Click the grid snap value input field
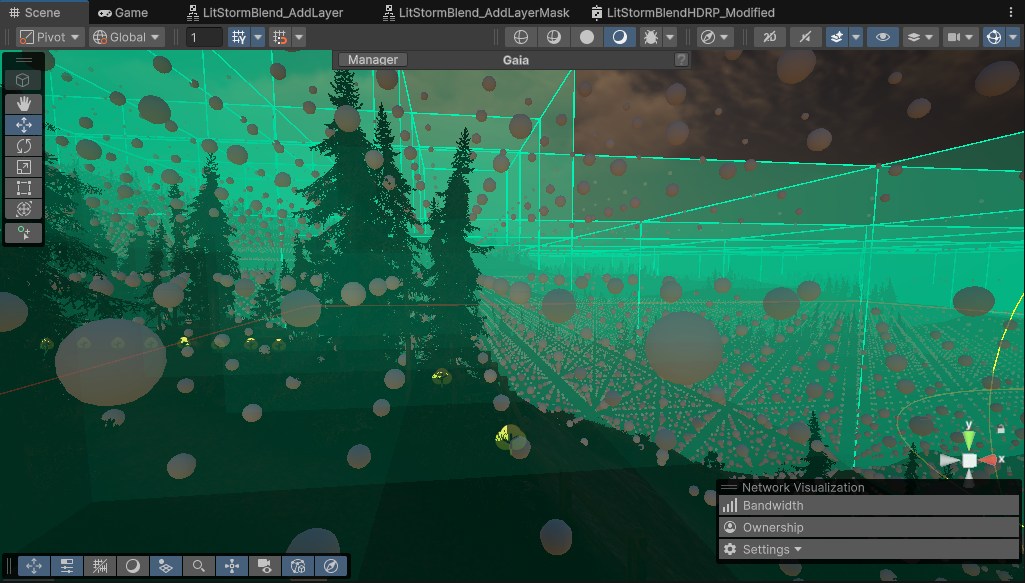Viewport: 1025px width, 583px height. (x=204, y=37)
